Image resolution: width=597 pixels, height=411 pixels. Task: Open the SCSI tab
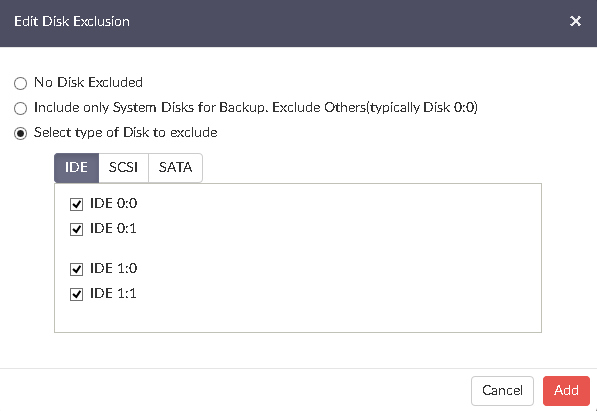(x=123, y=168)
